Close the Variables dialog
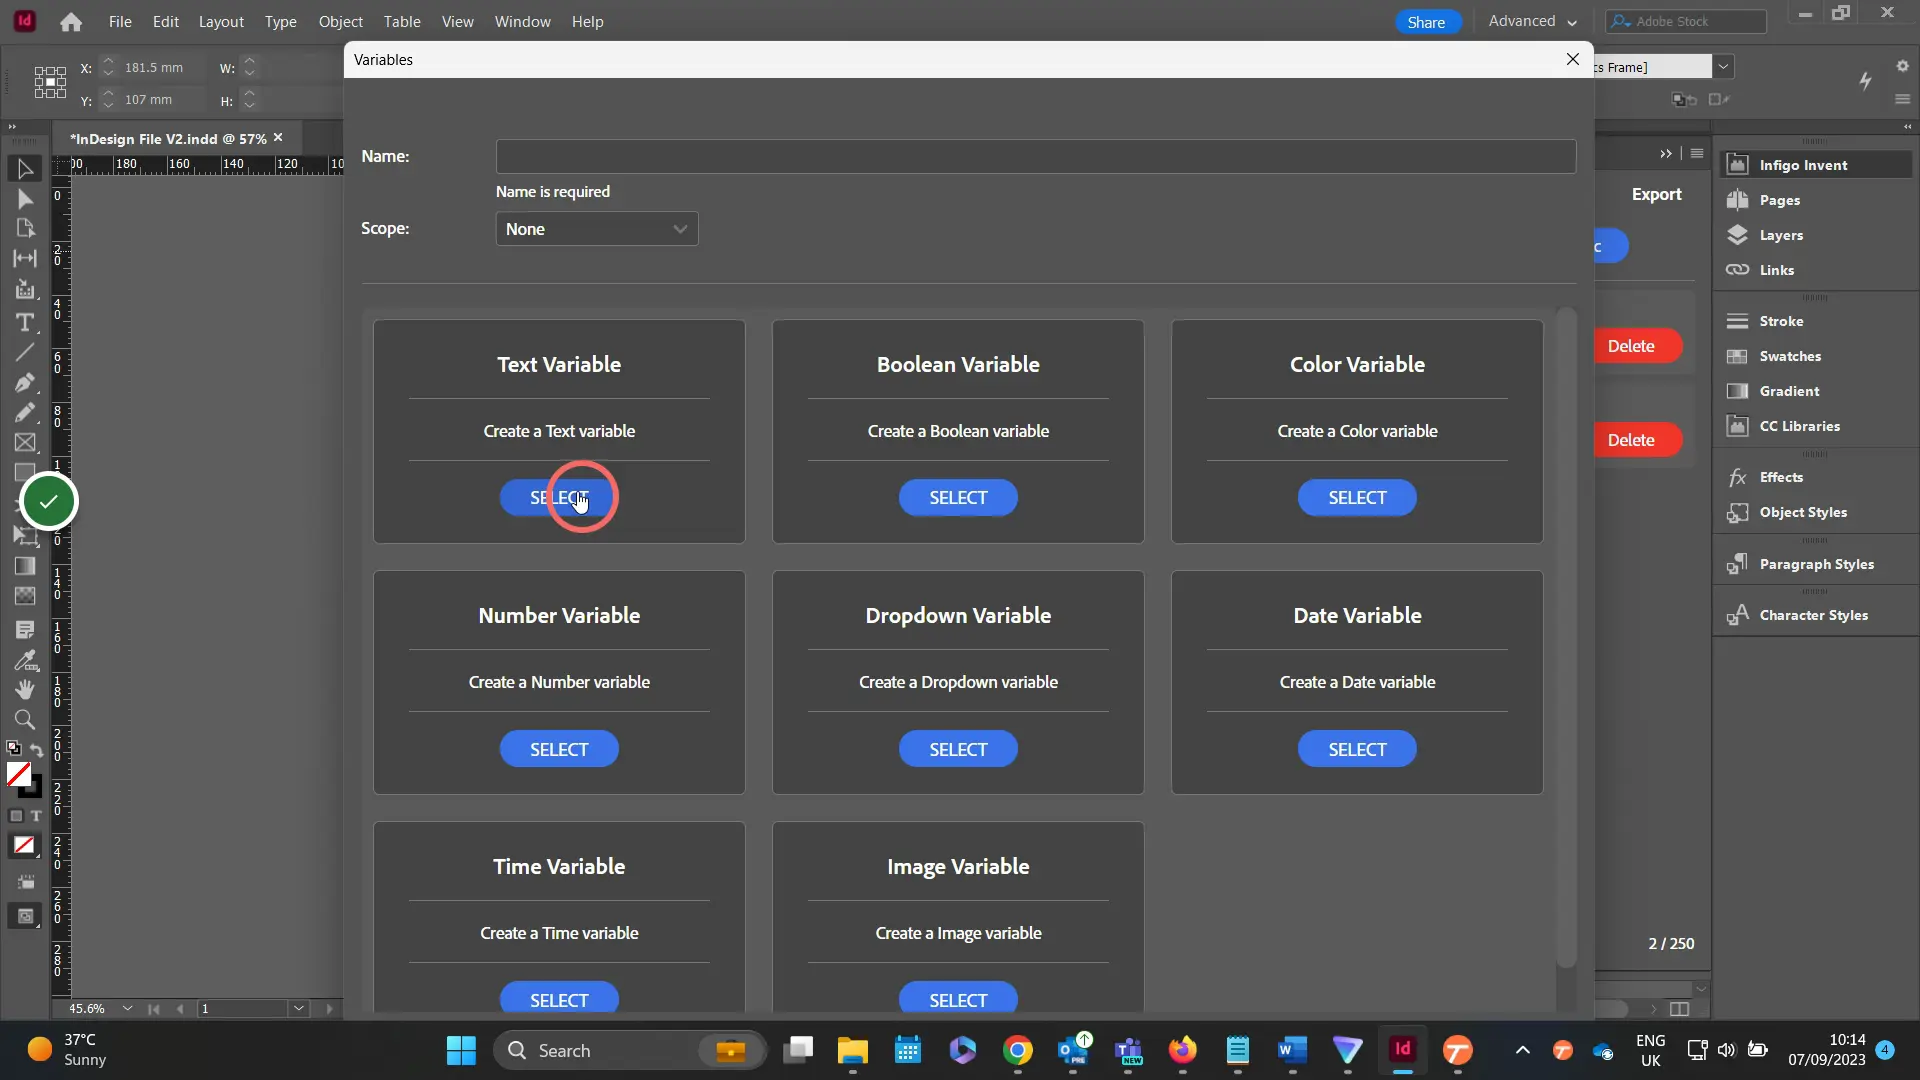Screen dimensions: 1920x1080 tap(1573, 59)
